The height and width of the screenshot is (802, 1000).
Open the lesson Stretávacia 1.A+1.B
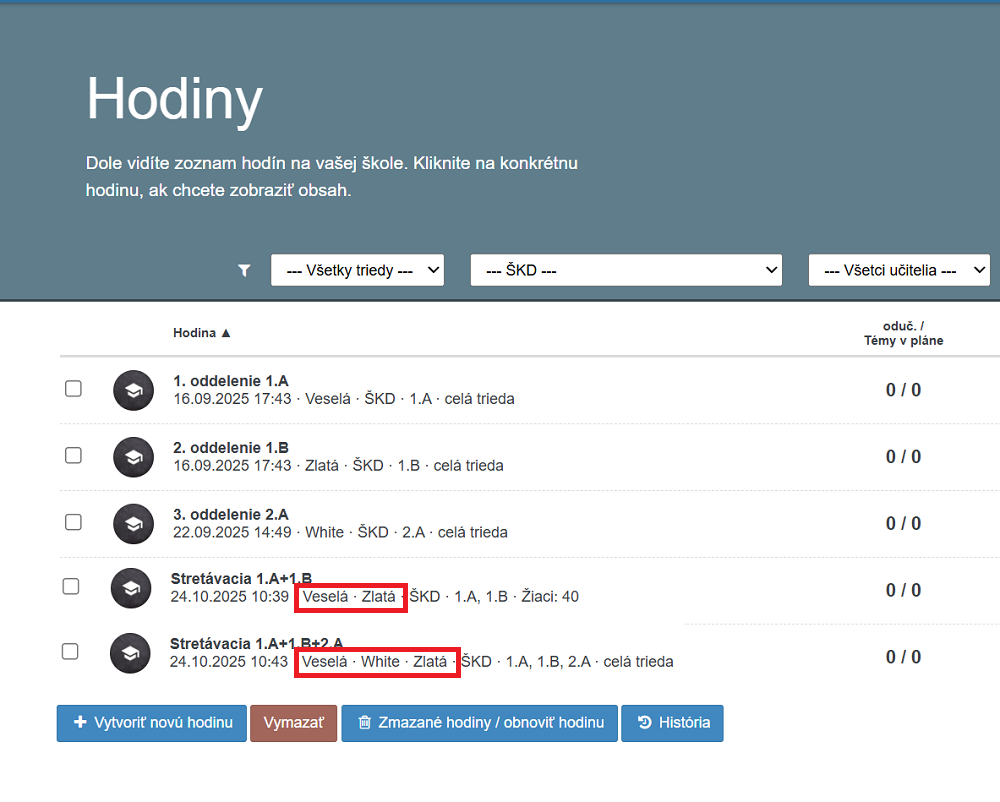coord(241,578)
